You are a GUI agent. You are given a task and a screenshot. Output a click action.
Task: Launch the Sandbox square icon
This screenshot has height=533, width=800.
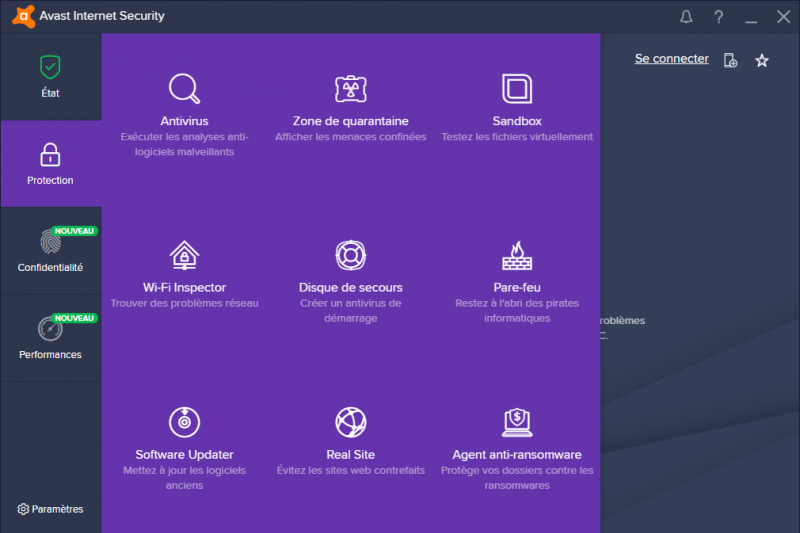(x=517, y=89)
